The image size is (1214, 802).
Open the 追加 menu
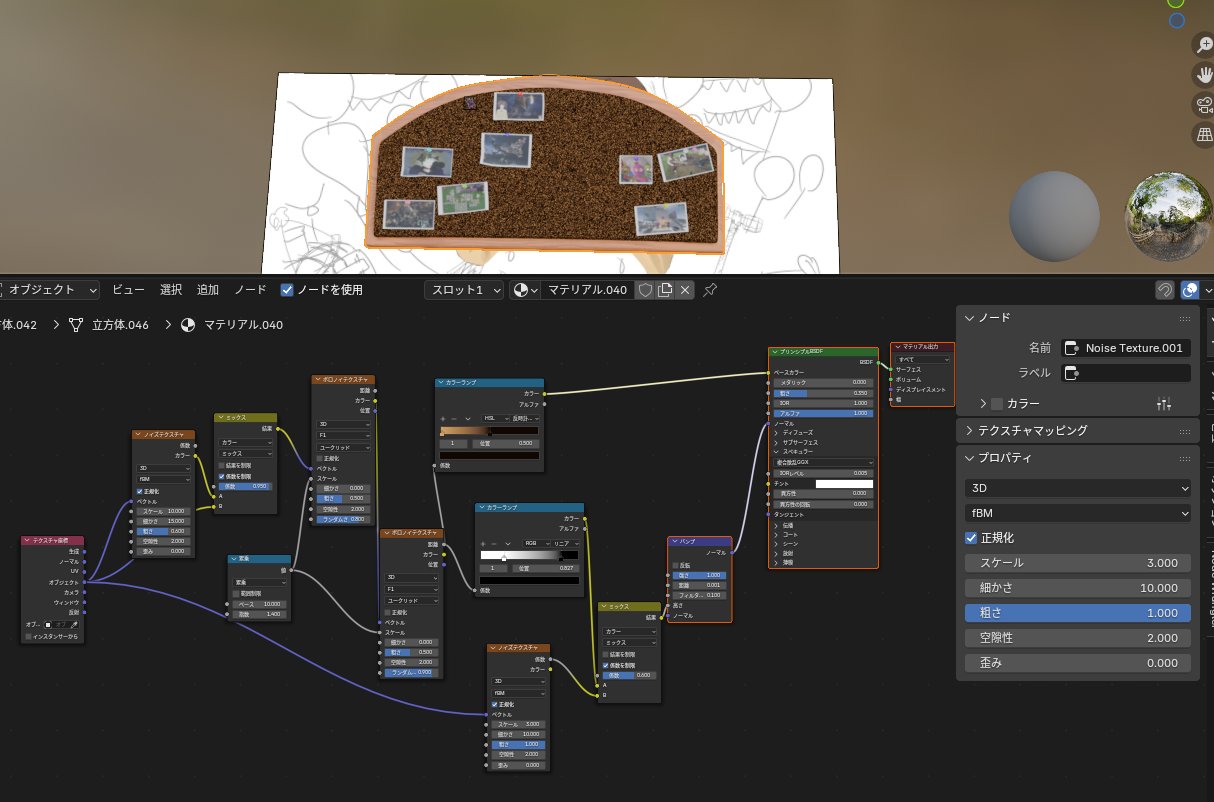point(207,290)
